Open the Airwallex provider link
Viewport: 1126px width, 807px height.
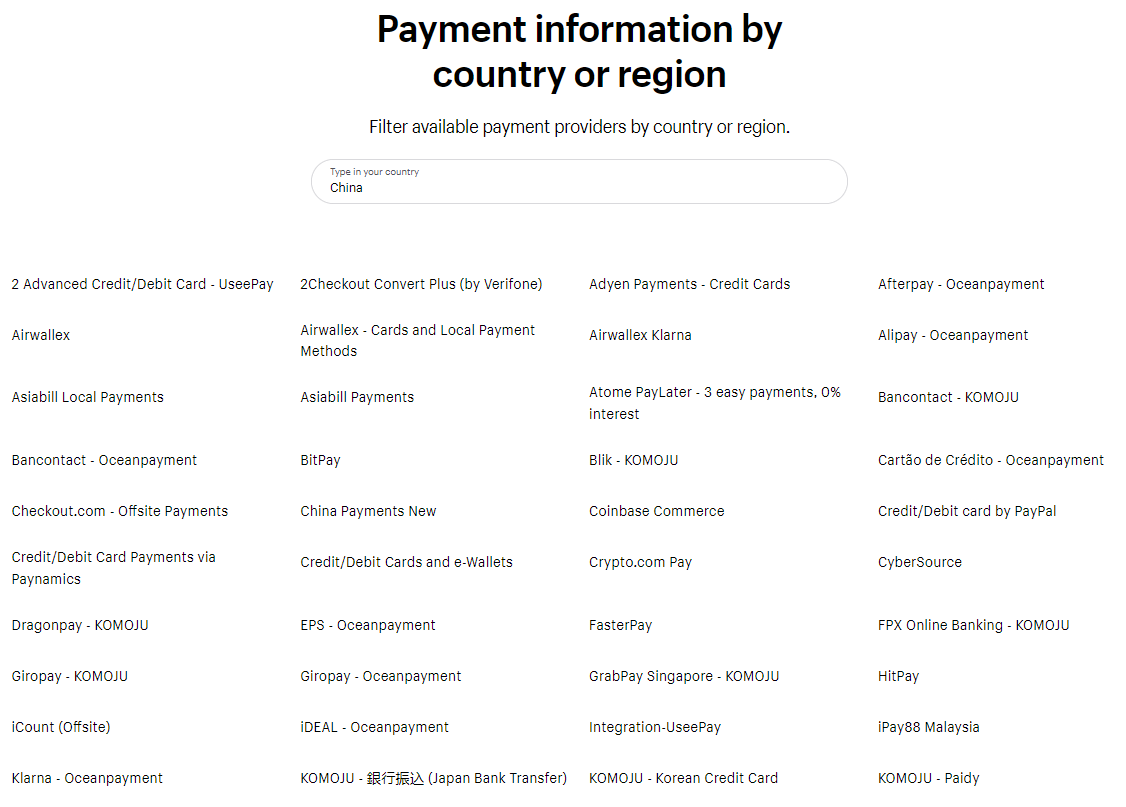(41, 335)
